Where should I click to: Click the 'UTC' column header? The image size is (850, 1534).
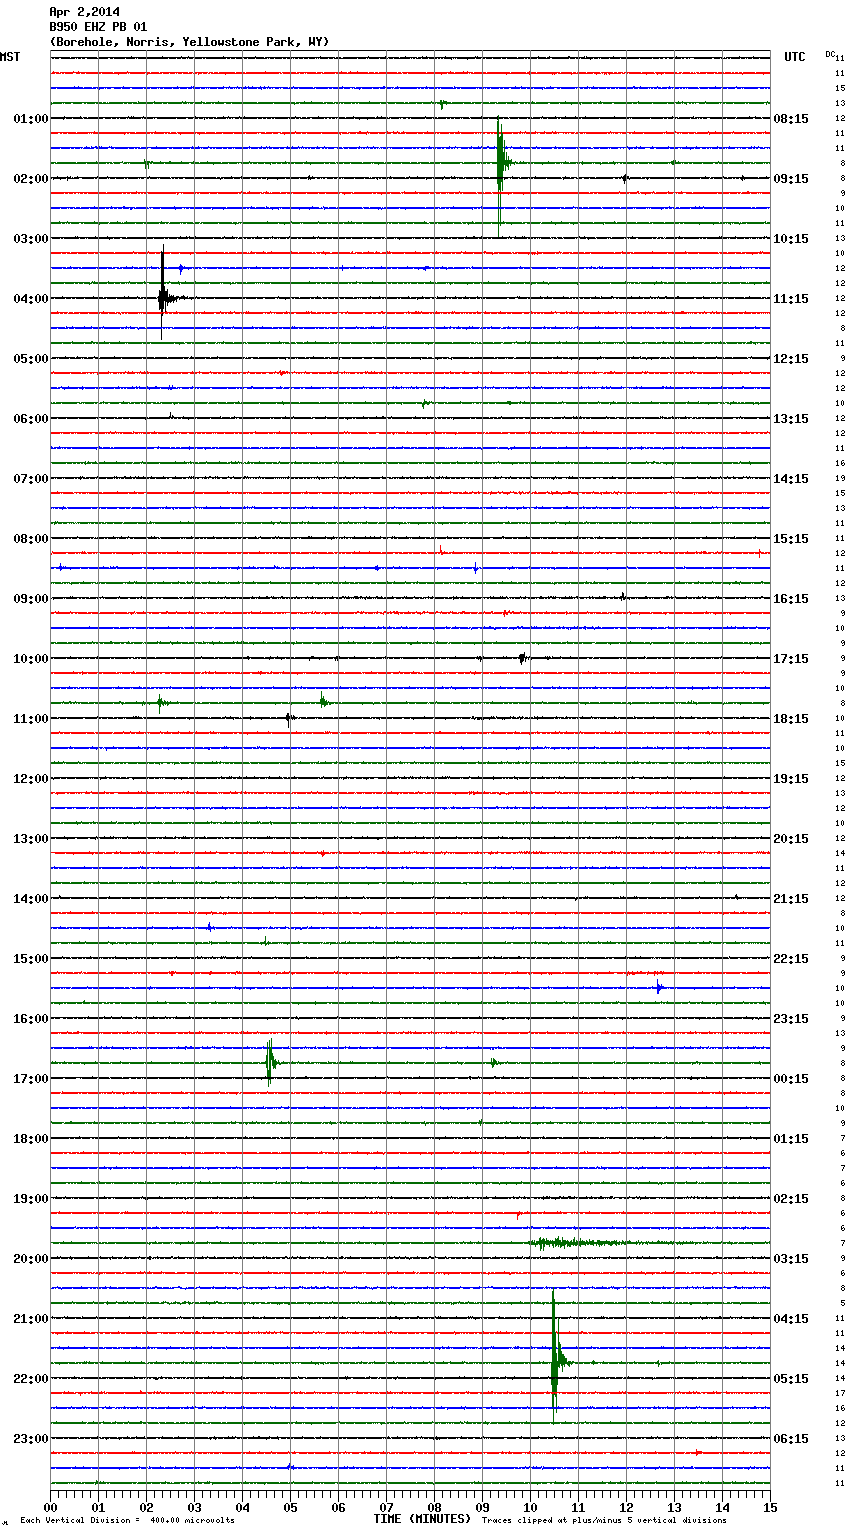[x=795, y=57]
